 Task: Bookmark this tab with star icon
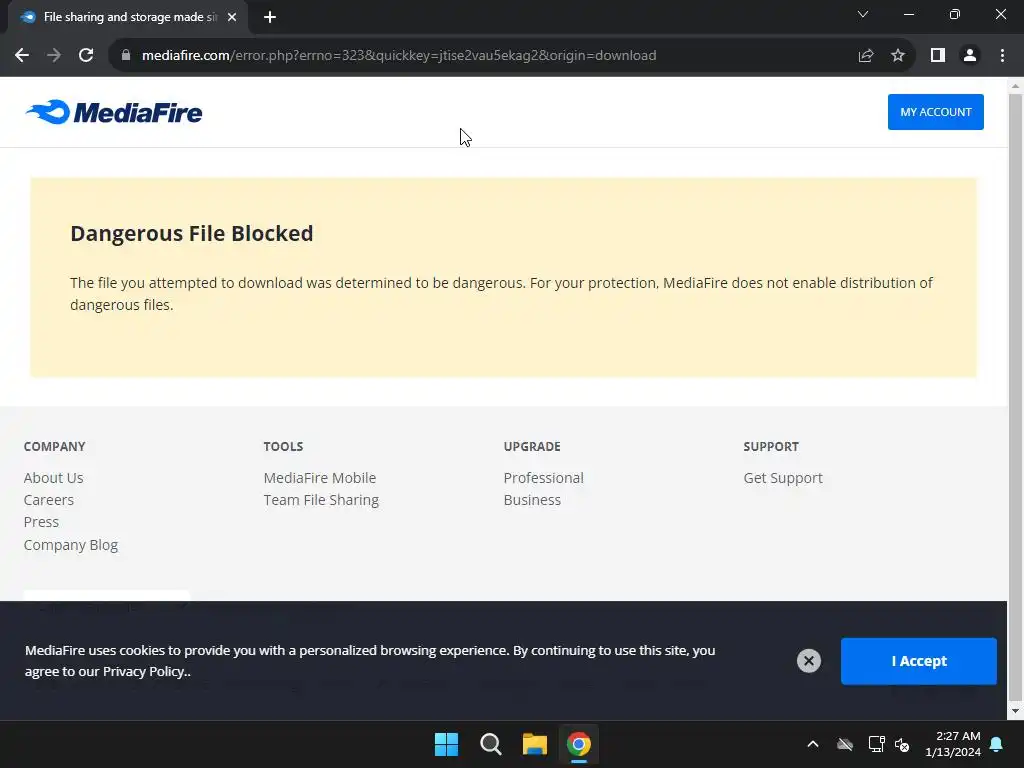(x=898, y=56)
